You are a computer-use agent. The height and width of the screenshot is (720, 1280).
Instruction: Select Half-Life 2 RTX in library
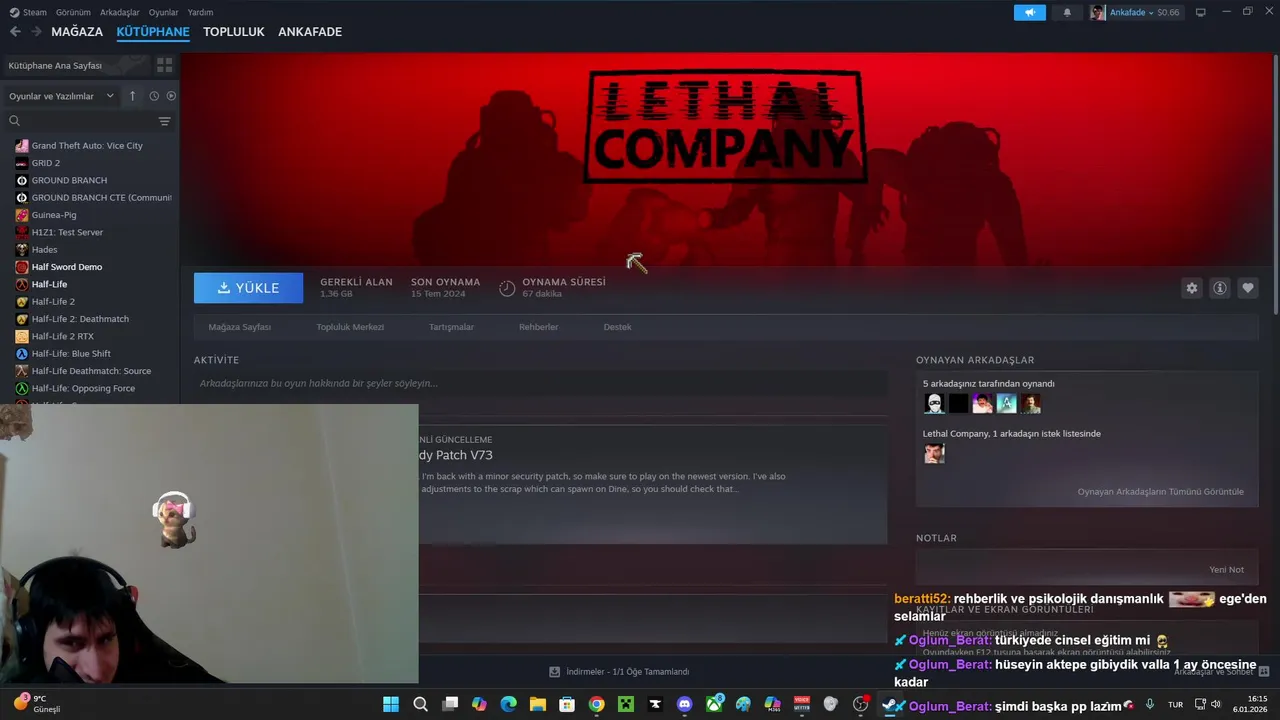tap(62, 336)
